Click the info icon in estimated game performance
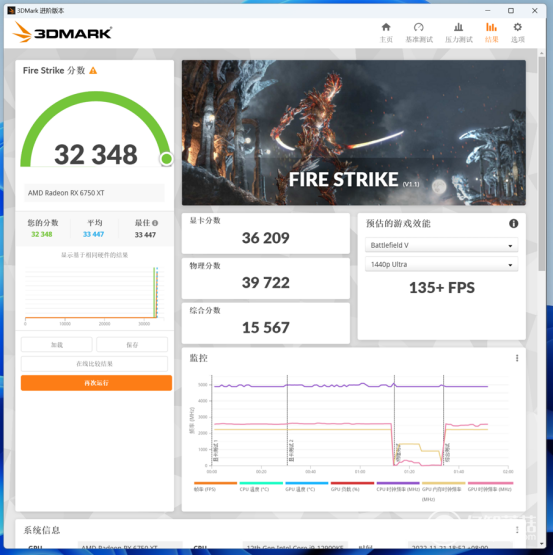The width and height of the screenshot is (553, 556). click(513, 223)
